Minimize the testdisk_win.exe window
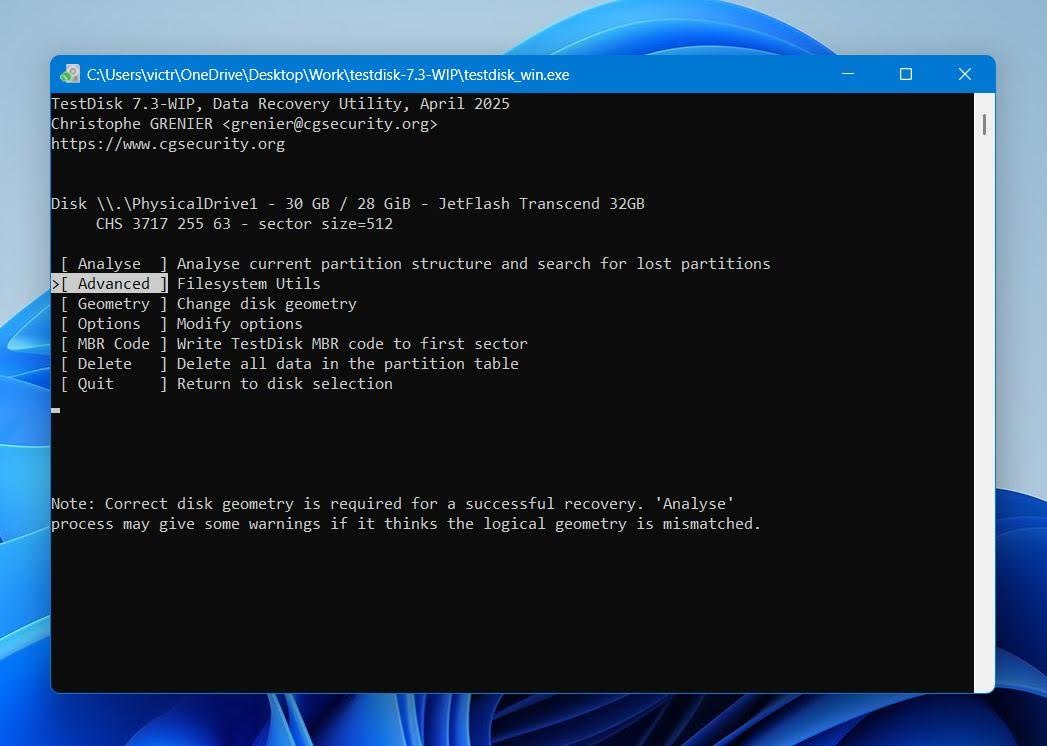The width and height of the screenshot is (1047, 746). pyautogui.click(x=847, y=74)
